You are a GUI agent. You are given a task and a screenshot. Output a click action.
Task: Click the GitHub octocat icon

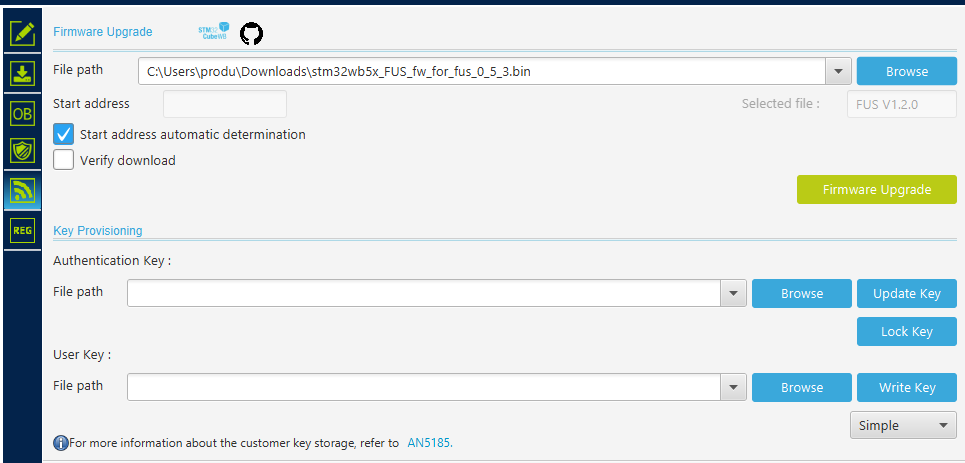[251, 33]
